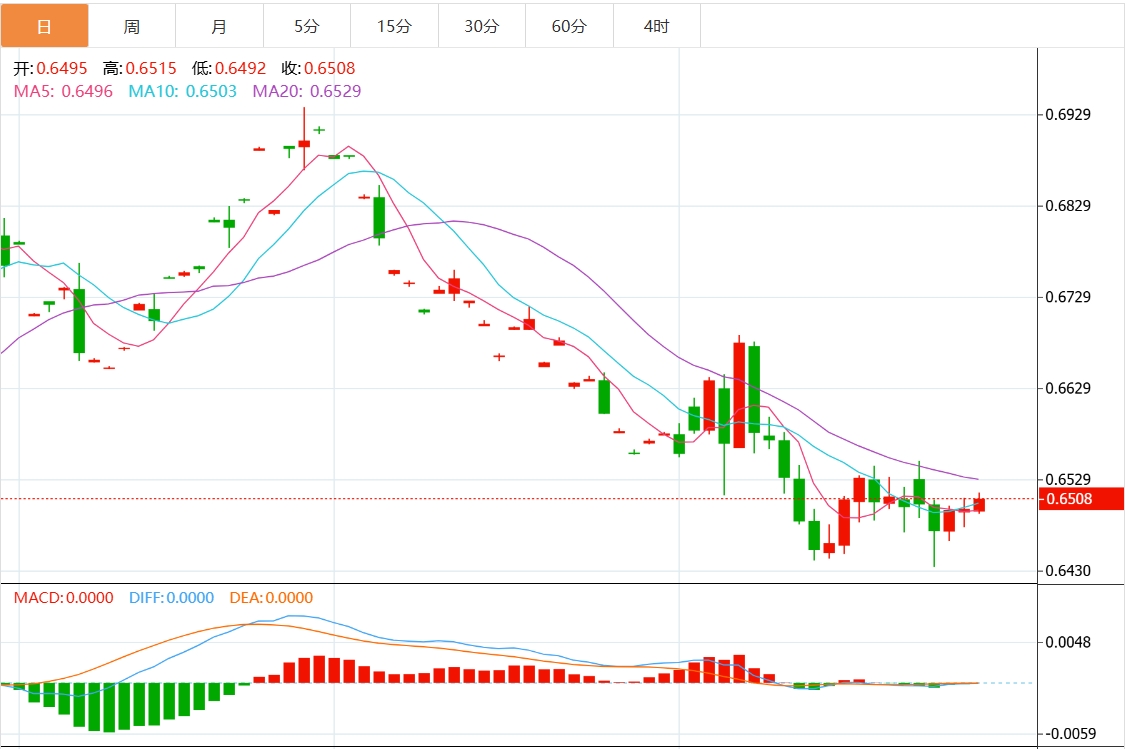Switch to the 月 monthly tab
Viewport: 1129px width, 749px height.
point(220,26)
